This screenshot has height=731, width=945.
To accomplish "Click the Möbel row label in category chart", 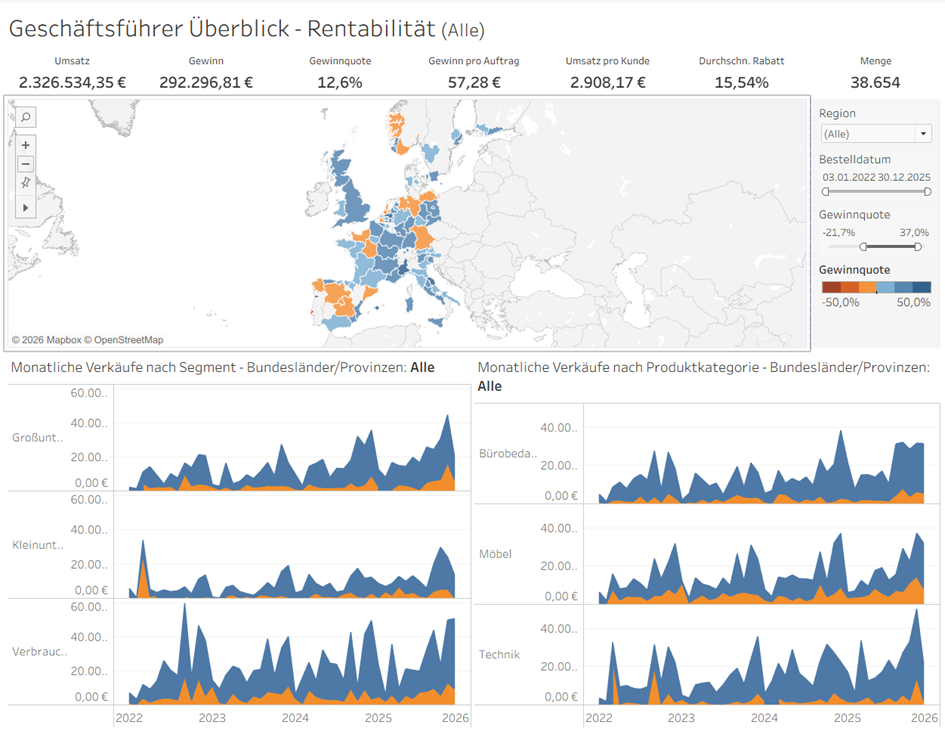I will pos(496,554).
